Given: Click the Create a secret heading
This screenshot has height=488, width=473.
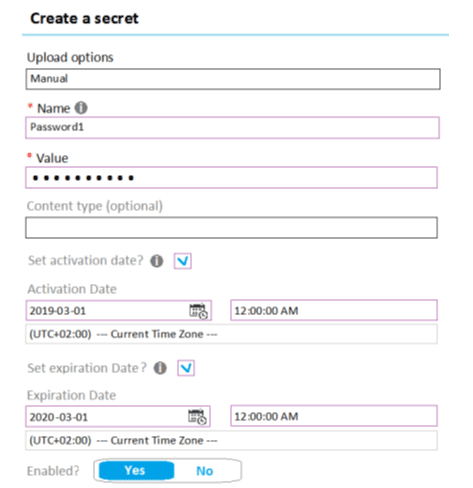Looking at the screenshot, I should pyautogui.click(x=84, y=18).
